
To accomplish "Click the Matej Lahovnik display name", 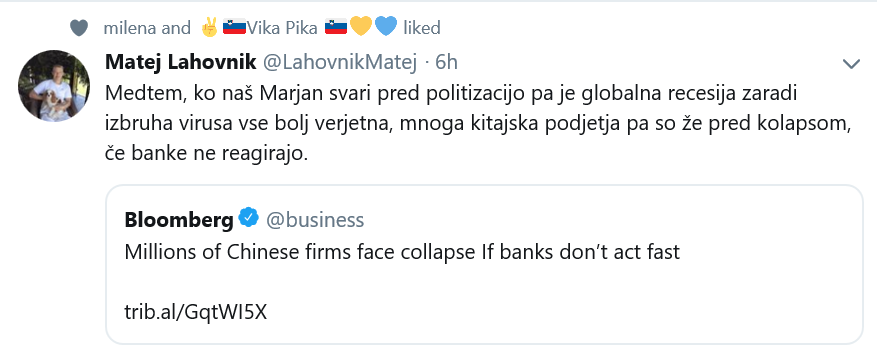I will pos(181,62).
